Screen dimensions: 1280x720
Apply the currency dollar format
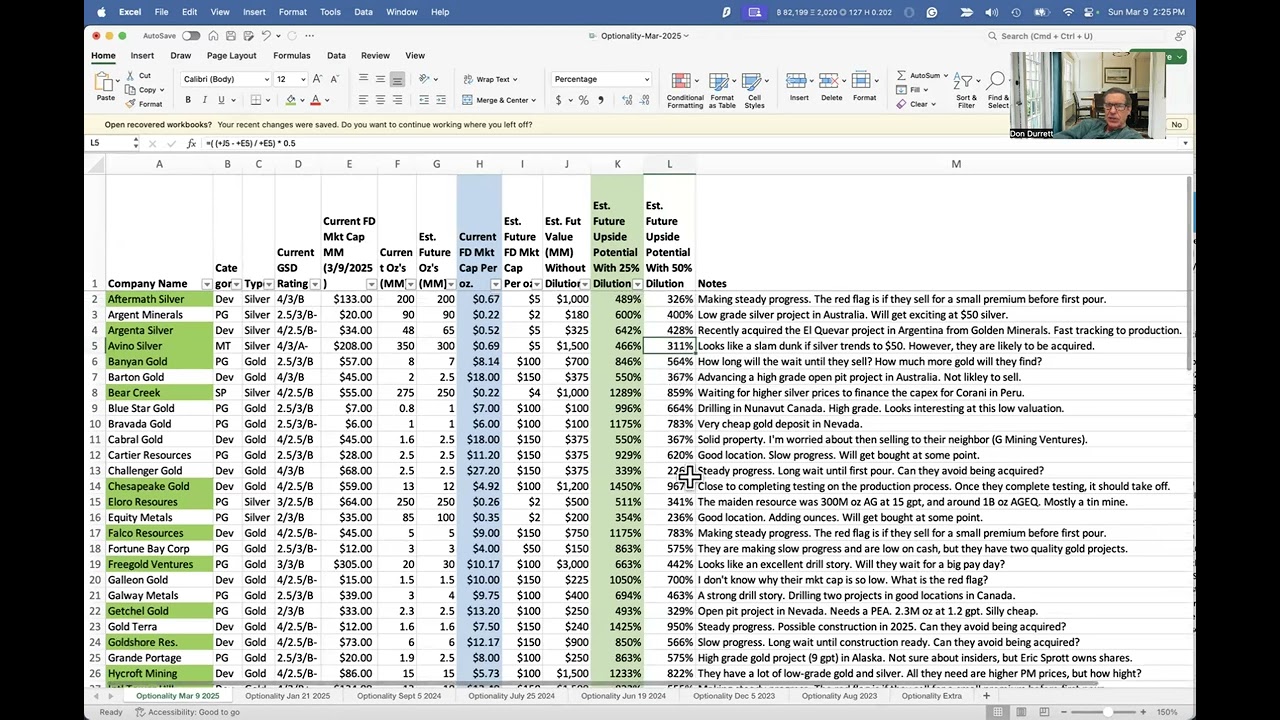[558, 100]
